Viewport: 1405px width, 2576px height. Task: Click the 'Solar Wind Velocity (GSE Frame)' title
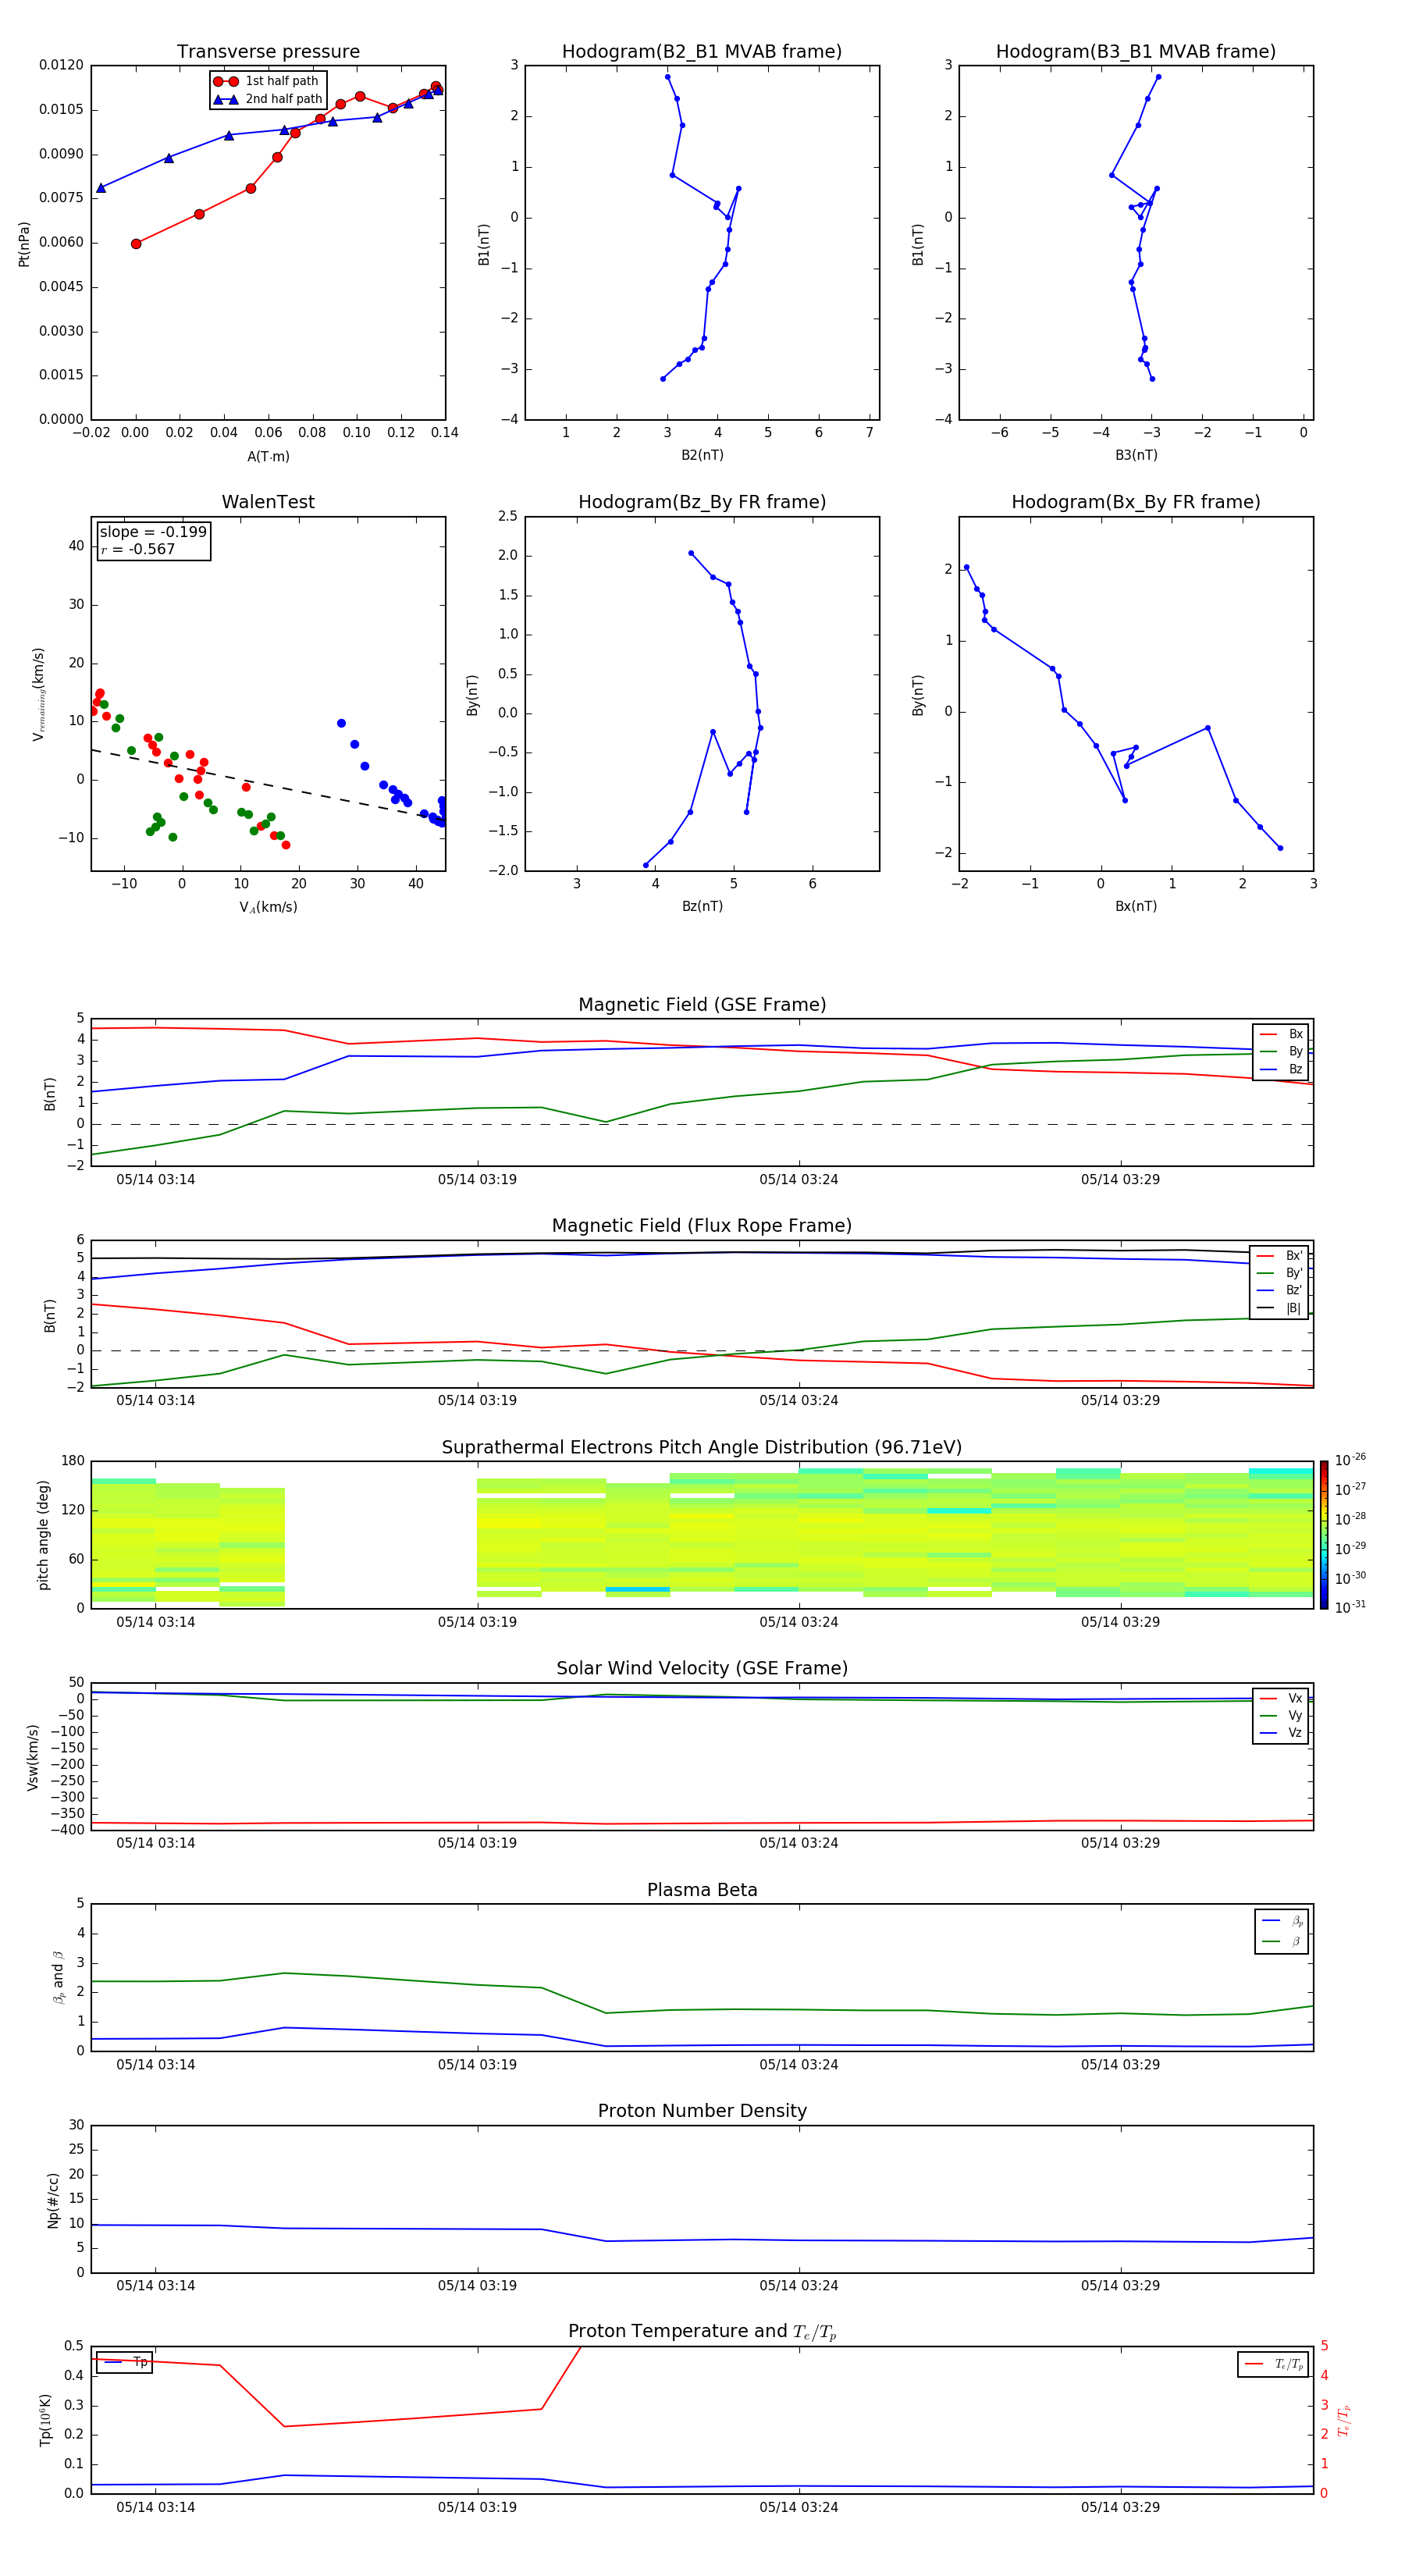pyautogui.click(x=702, y=1669)
